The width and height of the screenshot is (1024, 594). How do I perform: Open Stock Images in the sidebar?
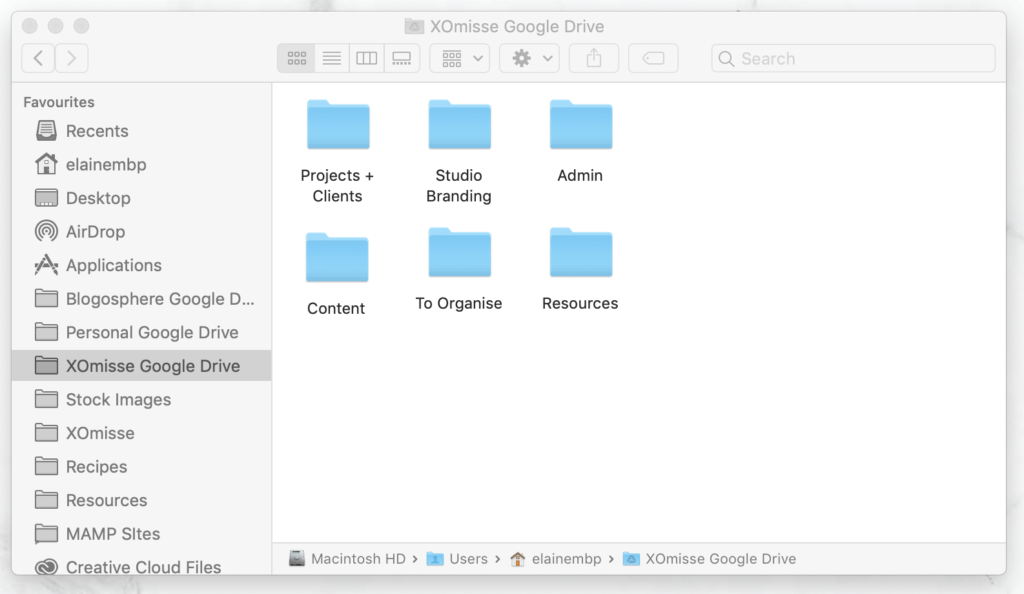point(141,399)
